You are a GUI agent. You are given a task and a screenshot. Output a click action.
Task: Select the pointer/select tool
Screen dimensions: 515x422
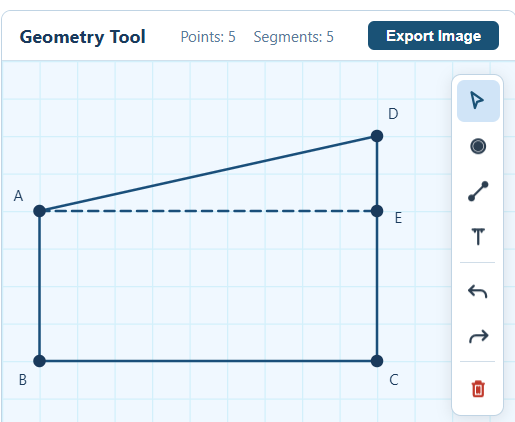478,101
